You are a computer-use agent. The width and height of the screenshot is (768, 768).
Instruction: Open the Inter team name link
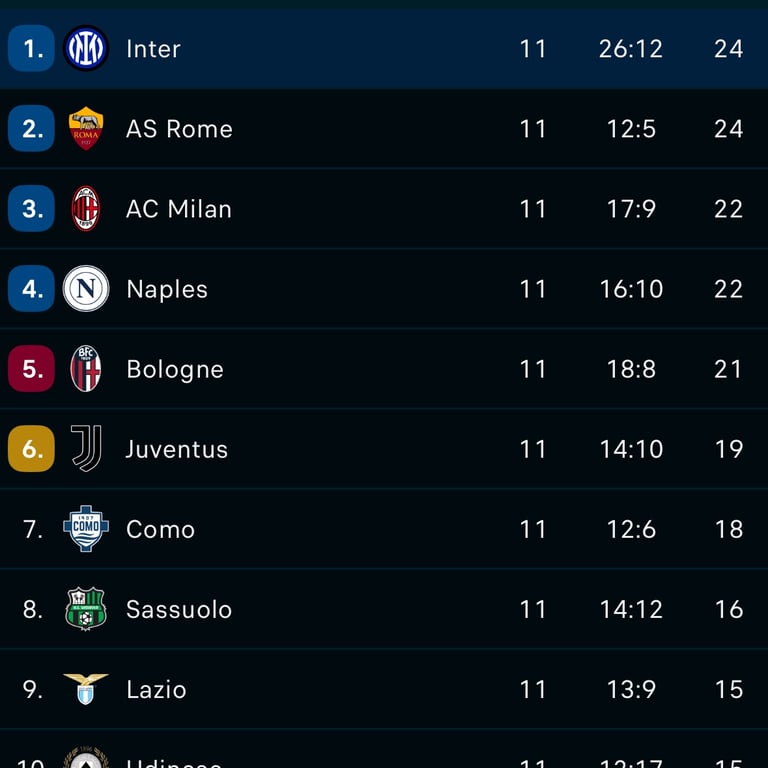click(153, 49)
